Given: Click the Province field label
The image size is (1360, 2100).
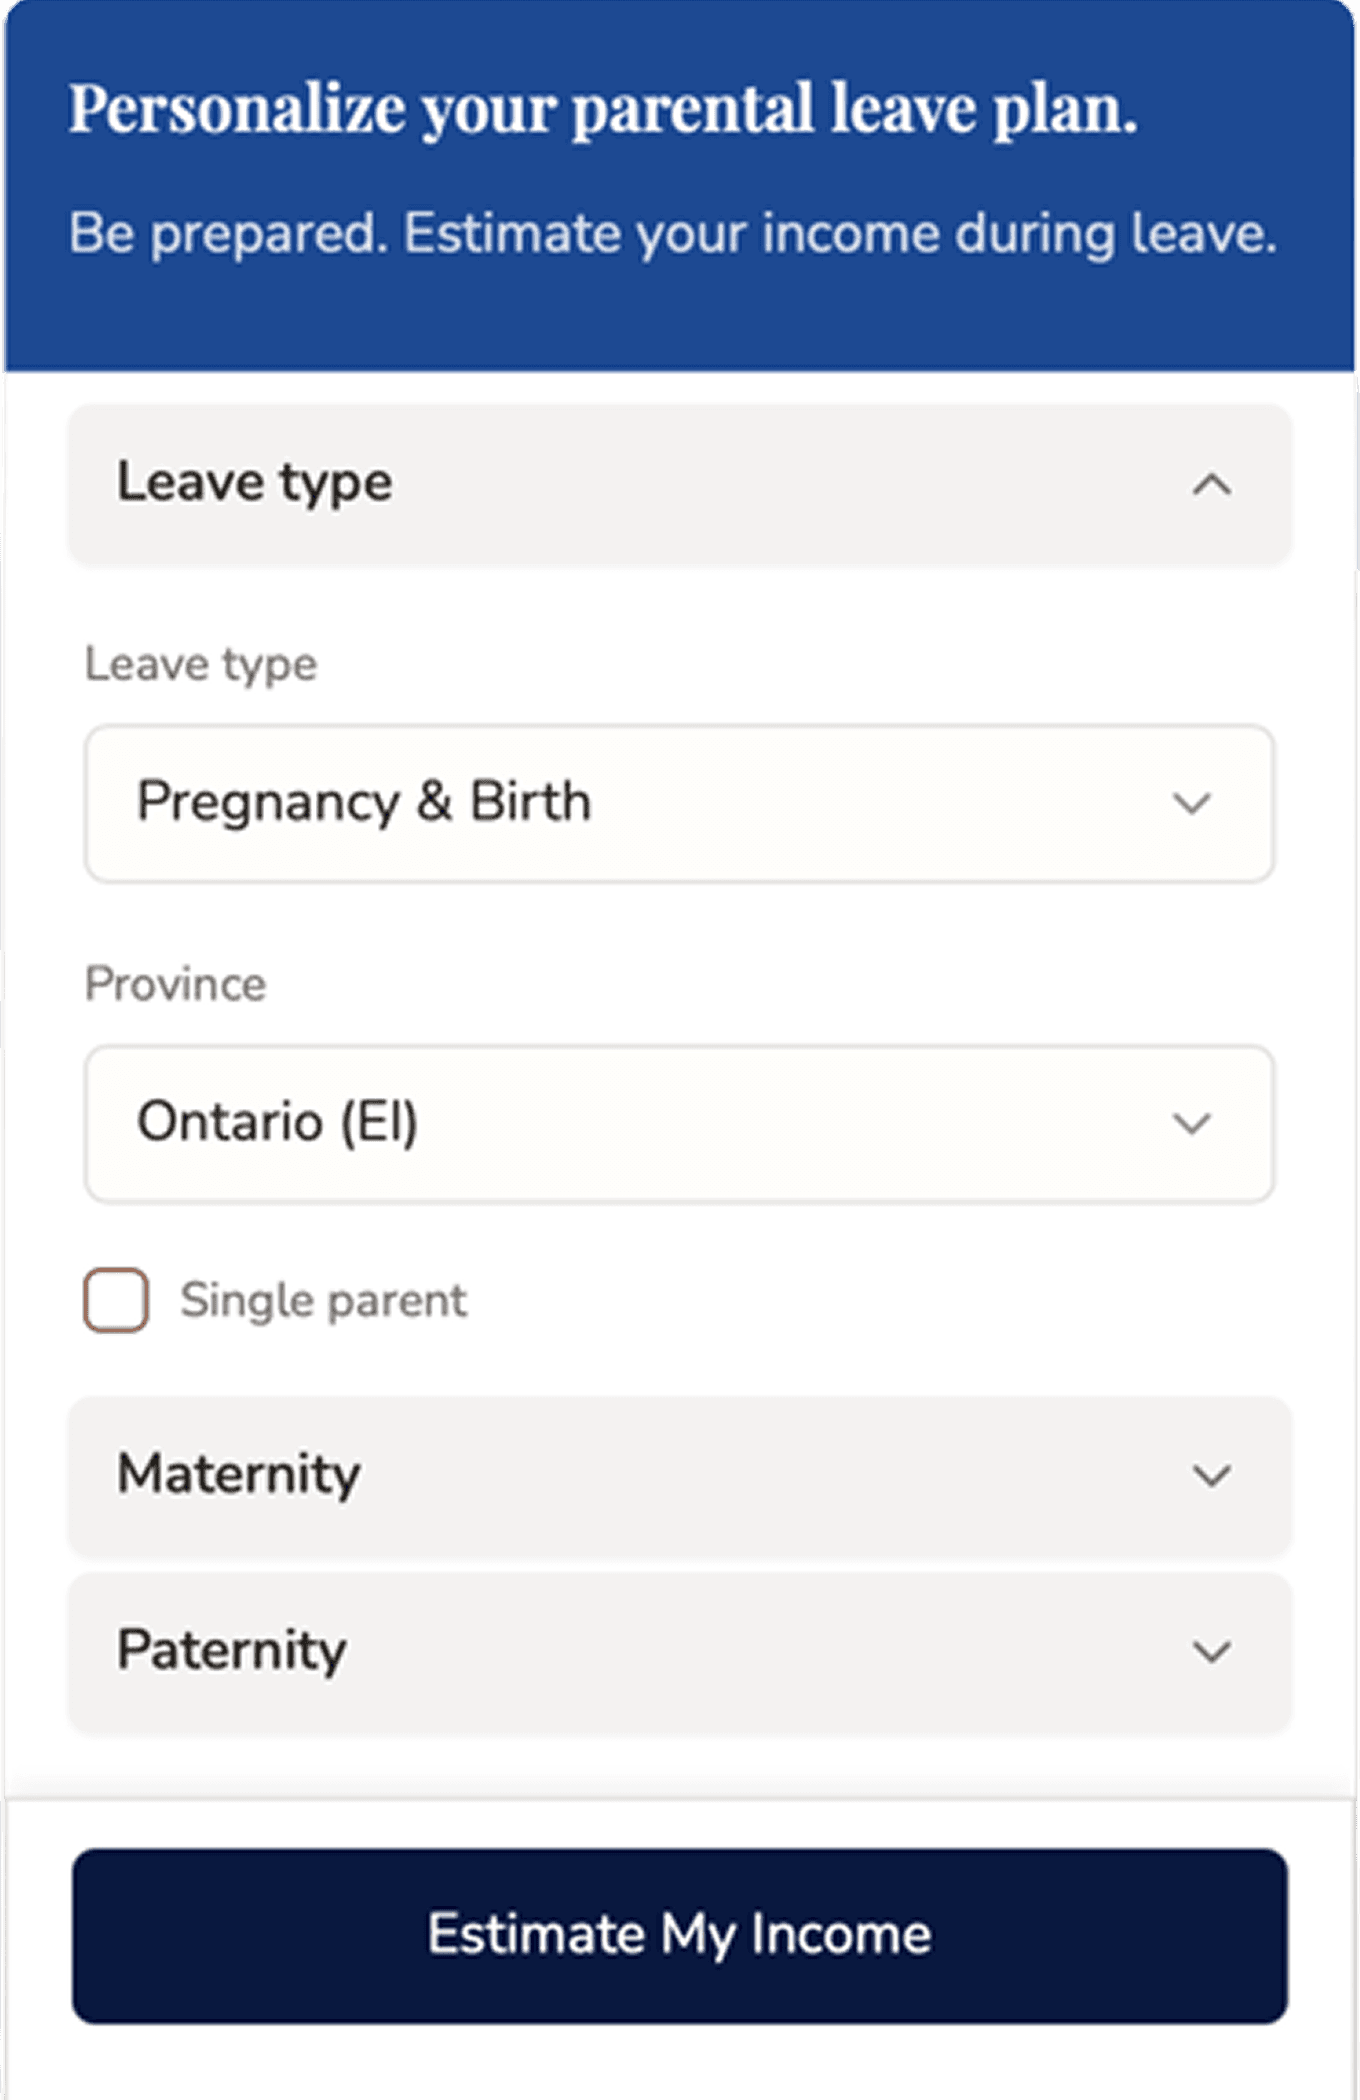Looking at the screenshot, I should 176,985.
